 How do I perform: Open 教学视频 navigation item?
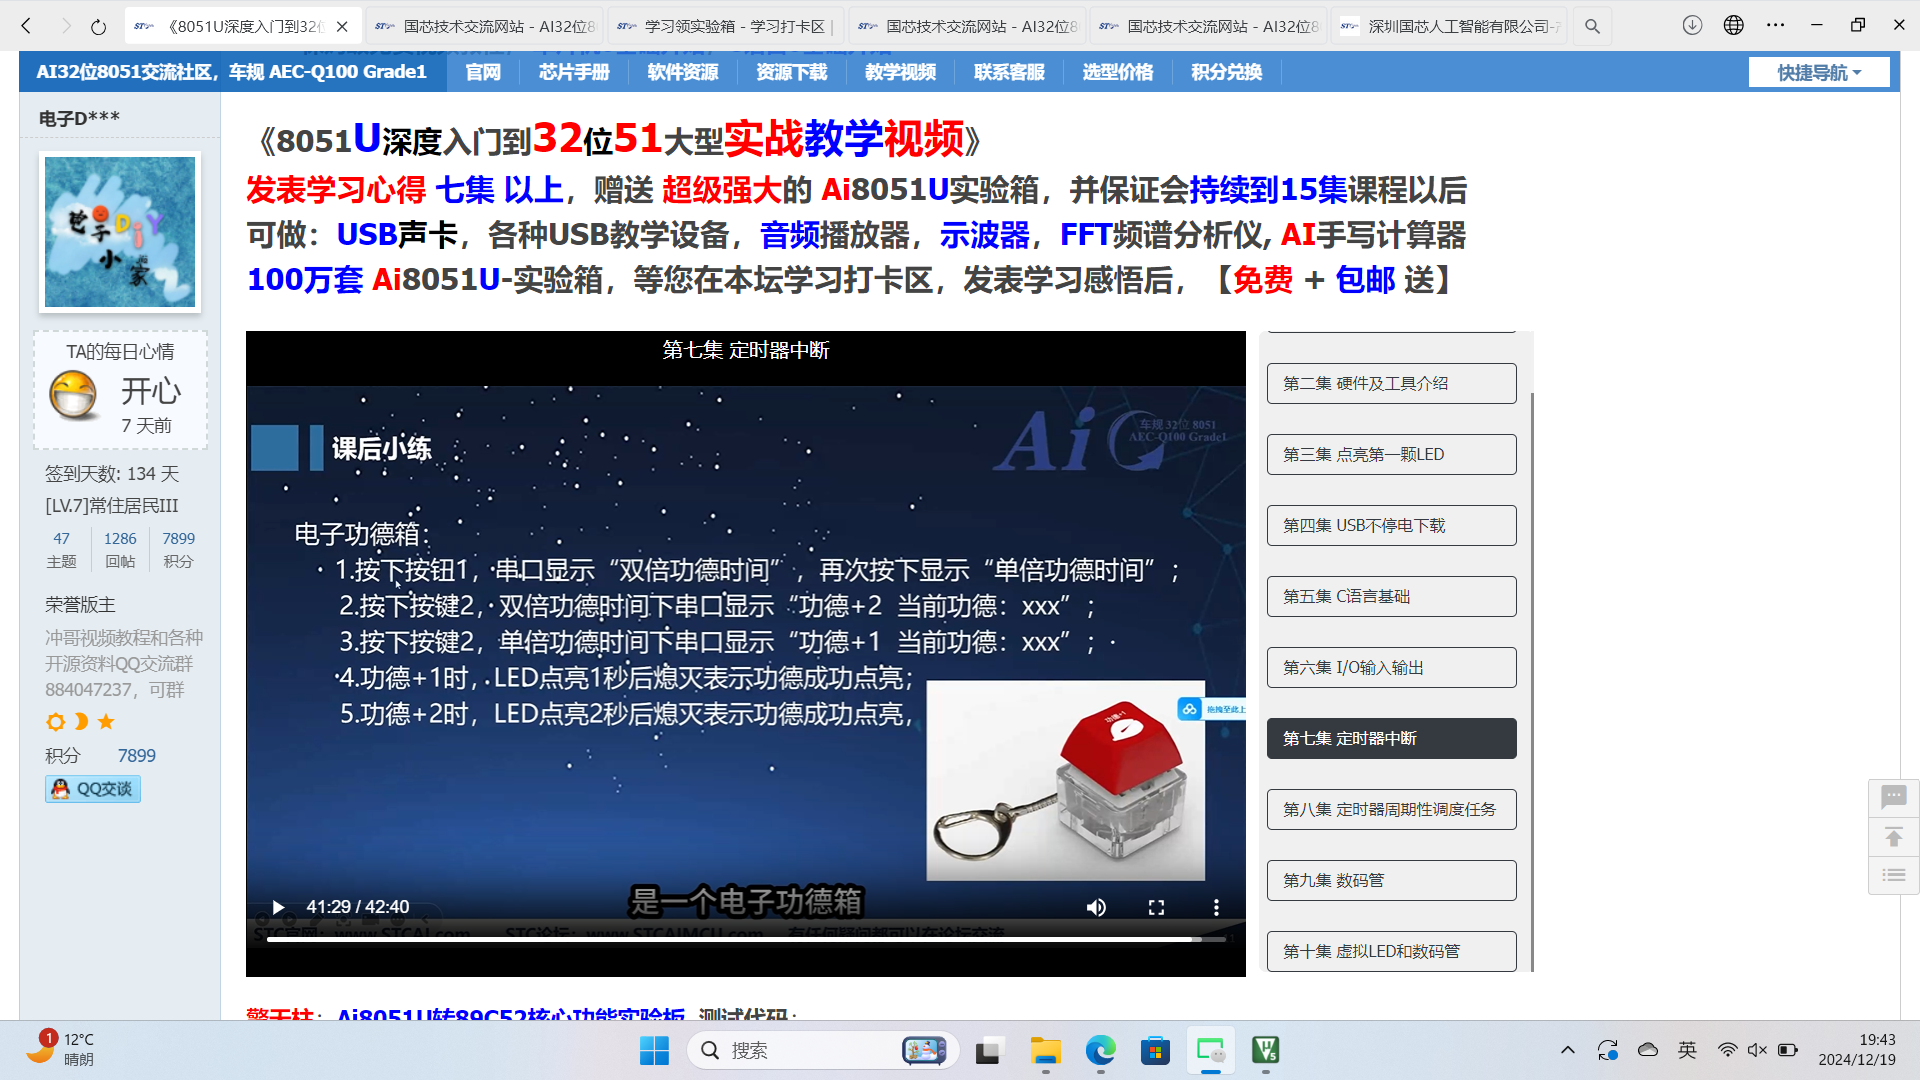tap(901, 72)
